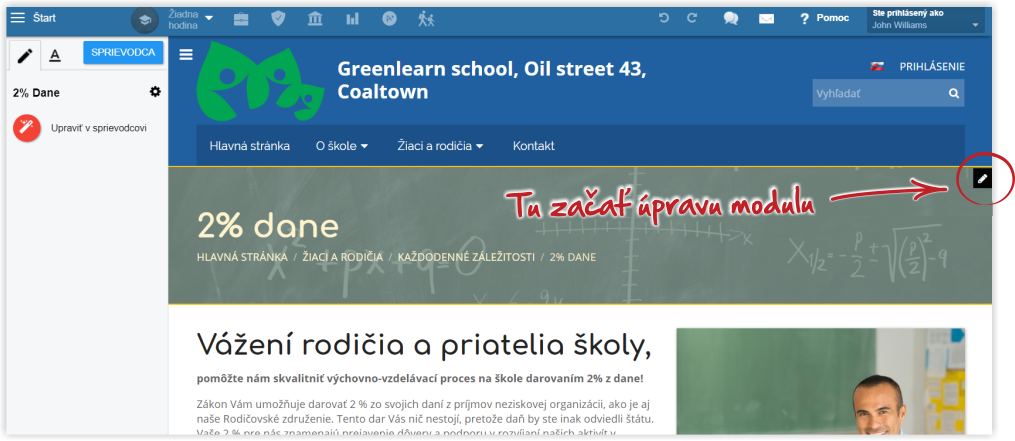This screenshot has height=441, width=1015.
Task: Switch to the pencil edit tab
Action: (25, 56)
